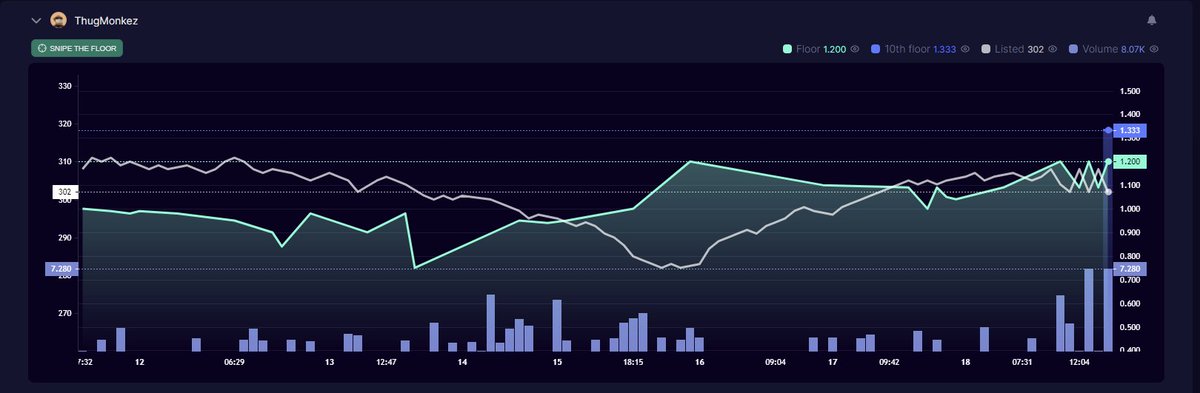Click the 0.900 price axis value
This screenshot has width=1200, height=393.
(1130, 233)
